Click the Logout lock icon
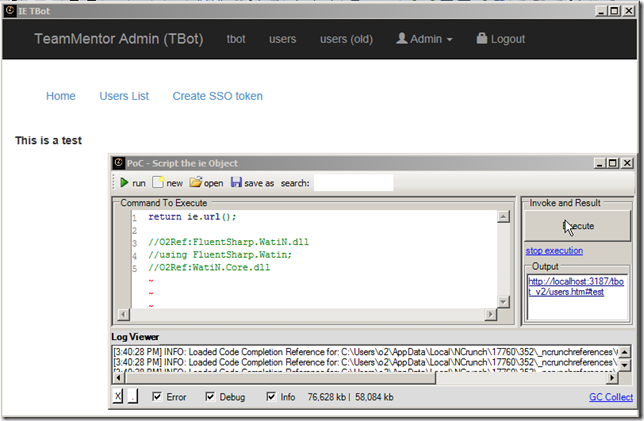This screenshot has width=644, height=421. click(482, 38)
